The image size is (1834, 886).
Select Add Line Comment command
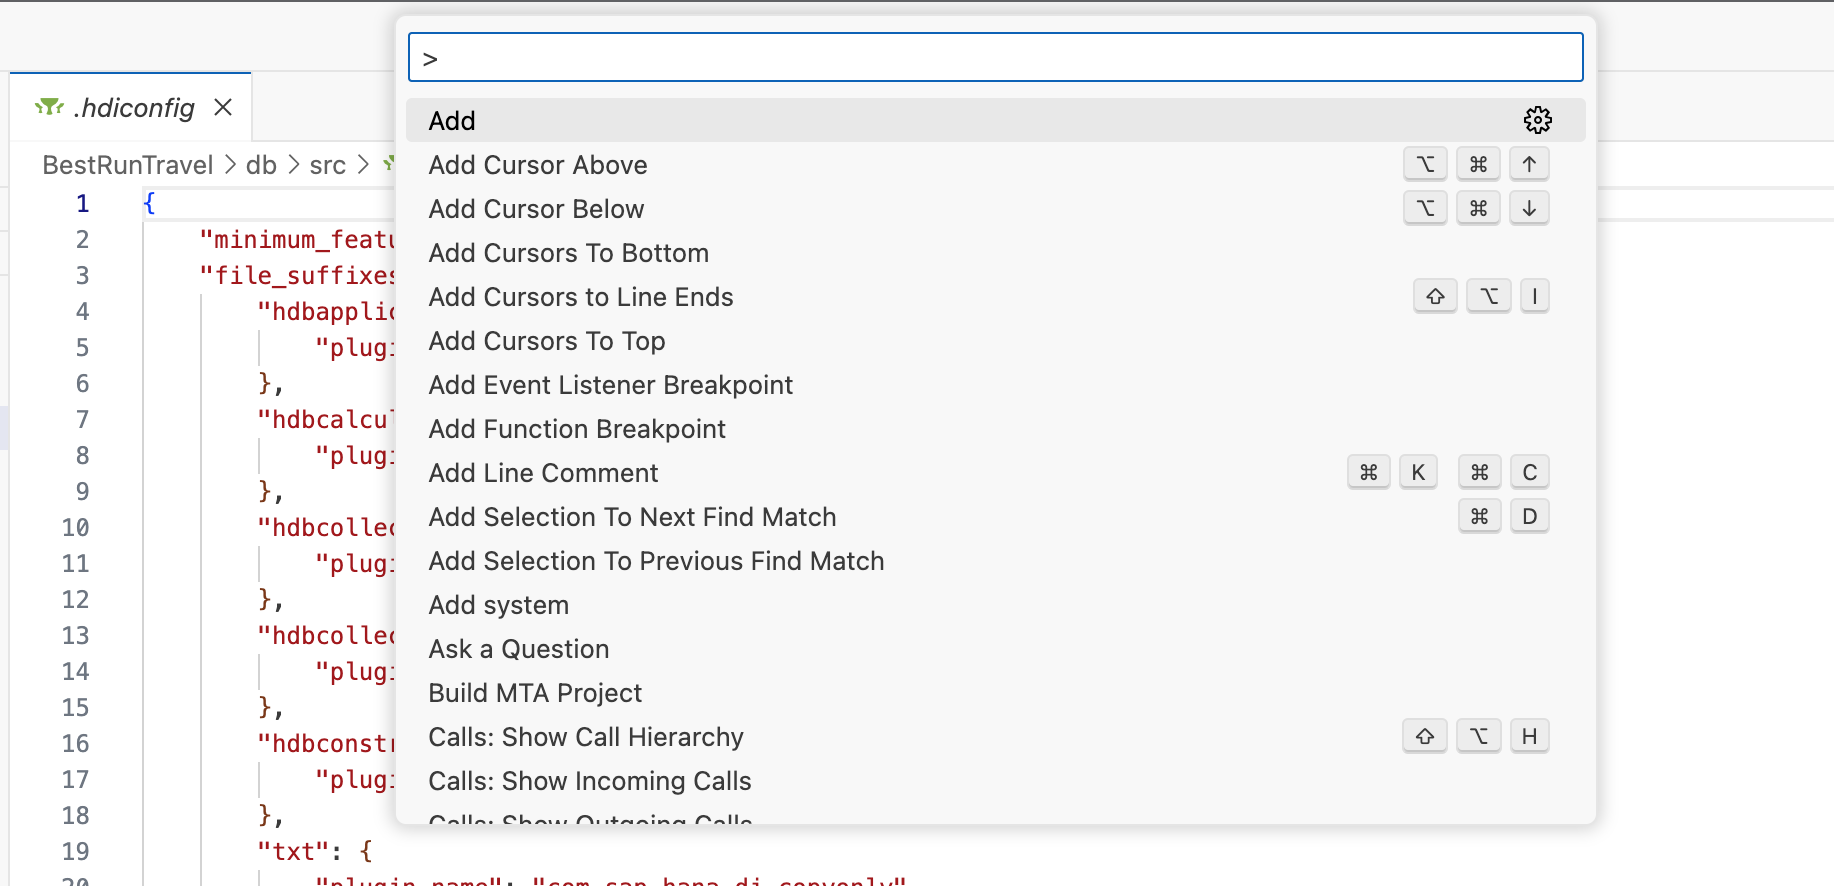click(x=995, y=472)
